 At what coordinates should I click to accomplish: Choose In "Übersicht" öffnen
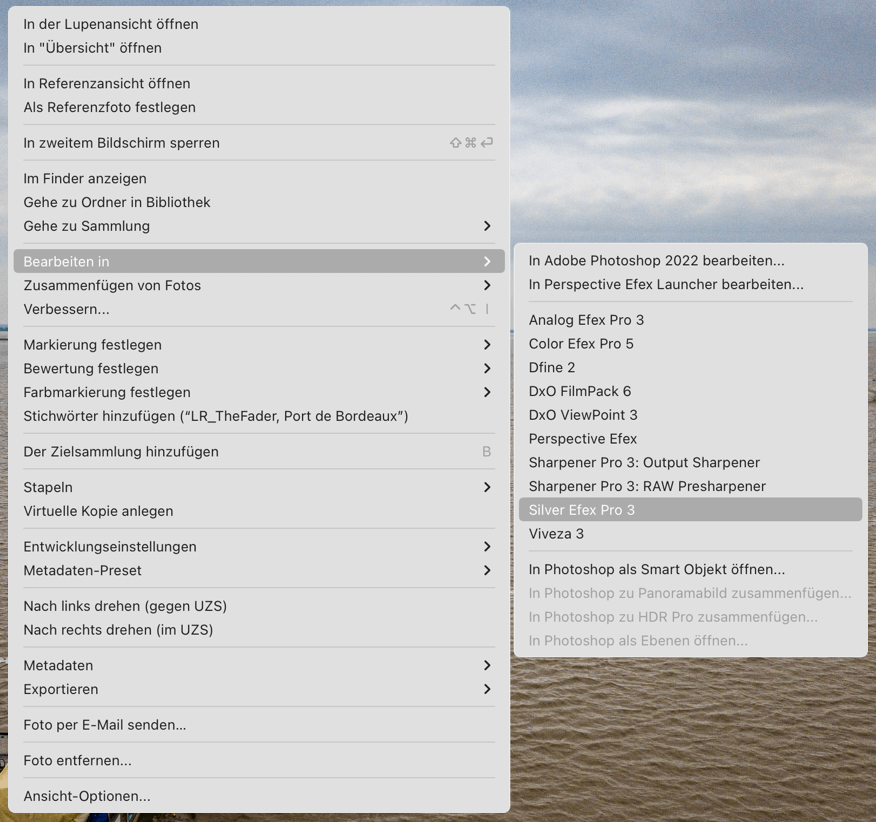tap(259, 48)
